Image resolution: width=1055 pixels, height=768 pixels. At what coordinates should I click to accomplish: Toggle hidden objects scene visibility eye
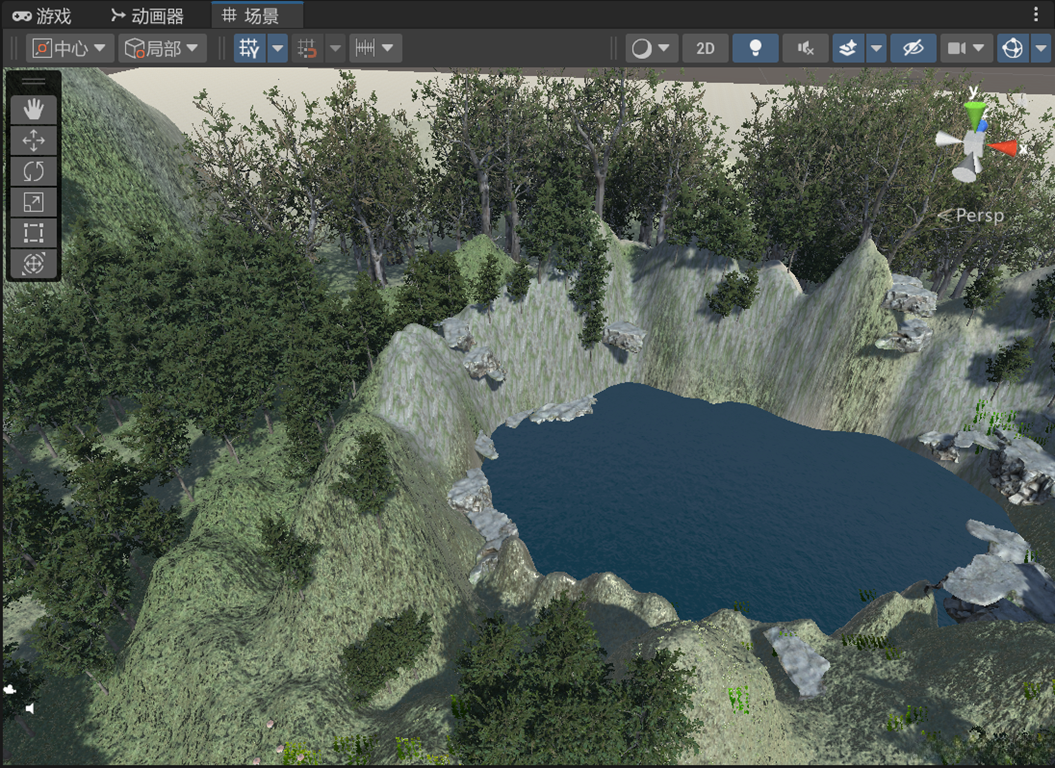tap(912, 48)
